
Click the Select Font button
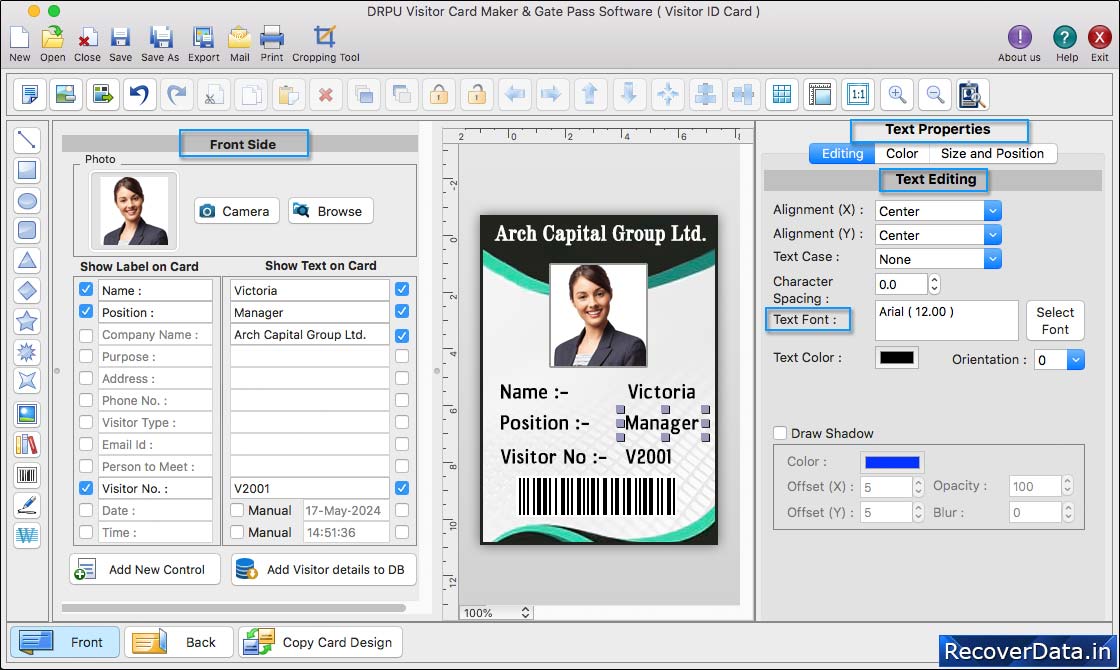pyautogui.click(x=1055, y=321)
